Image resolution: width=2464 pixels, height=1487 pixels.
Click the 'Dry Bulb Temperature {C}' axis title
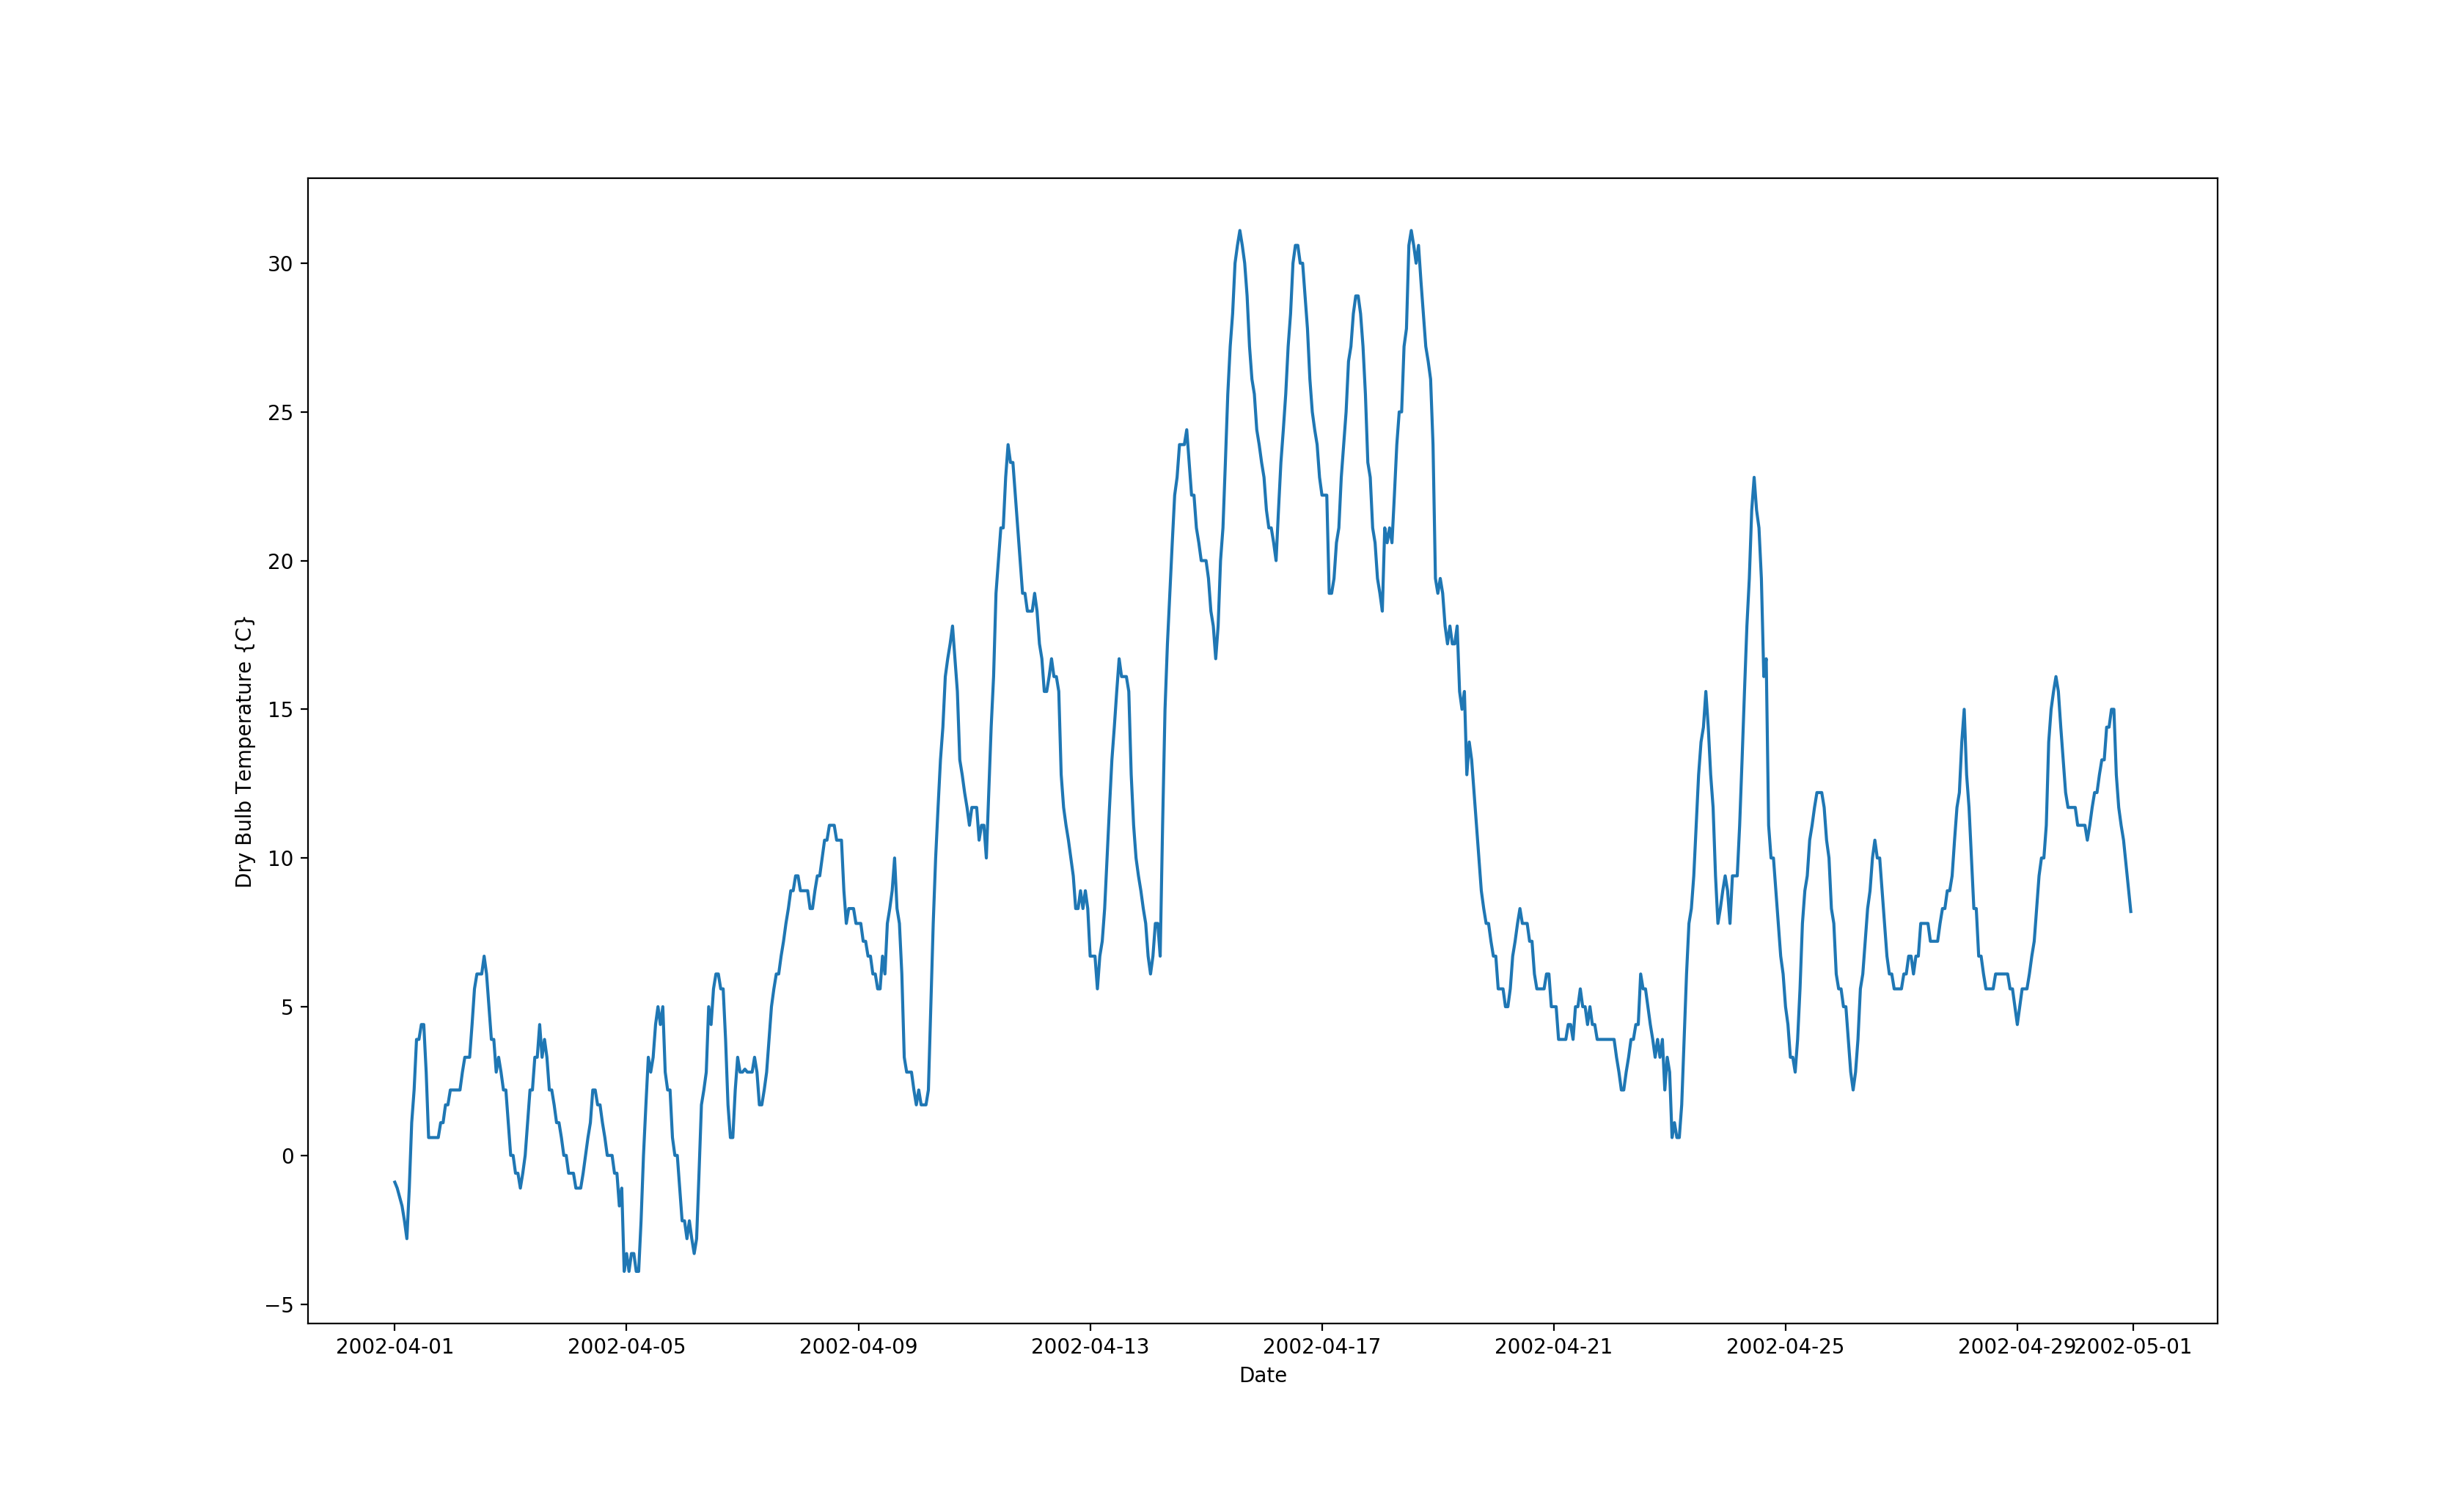244,752
